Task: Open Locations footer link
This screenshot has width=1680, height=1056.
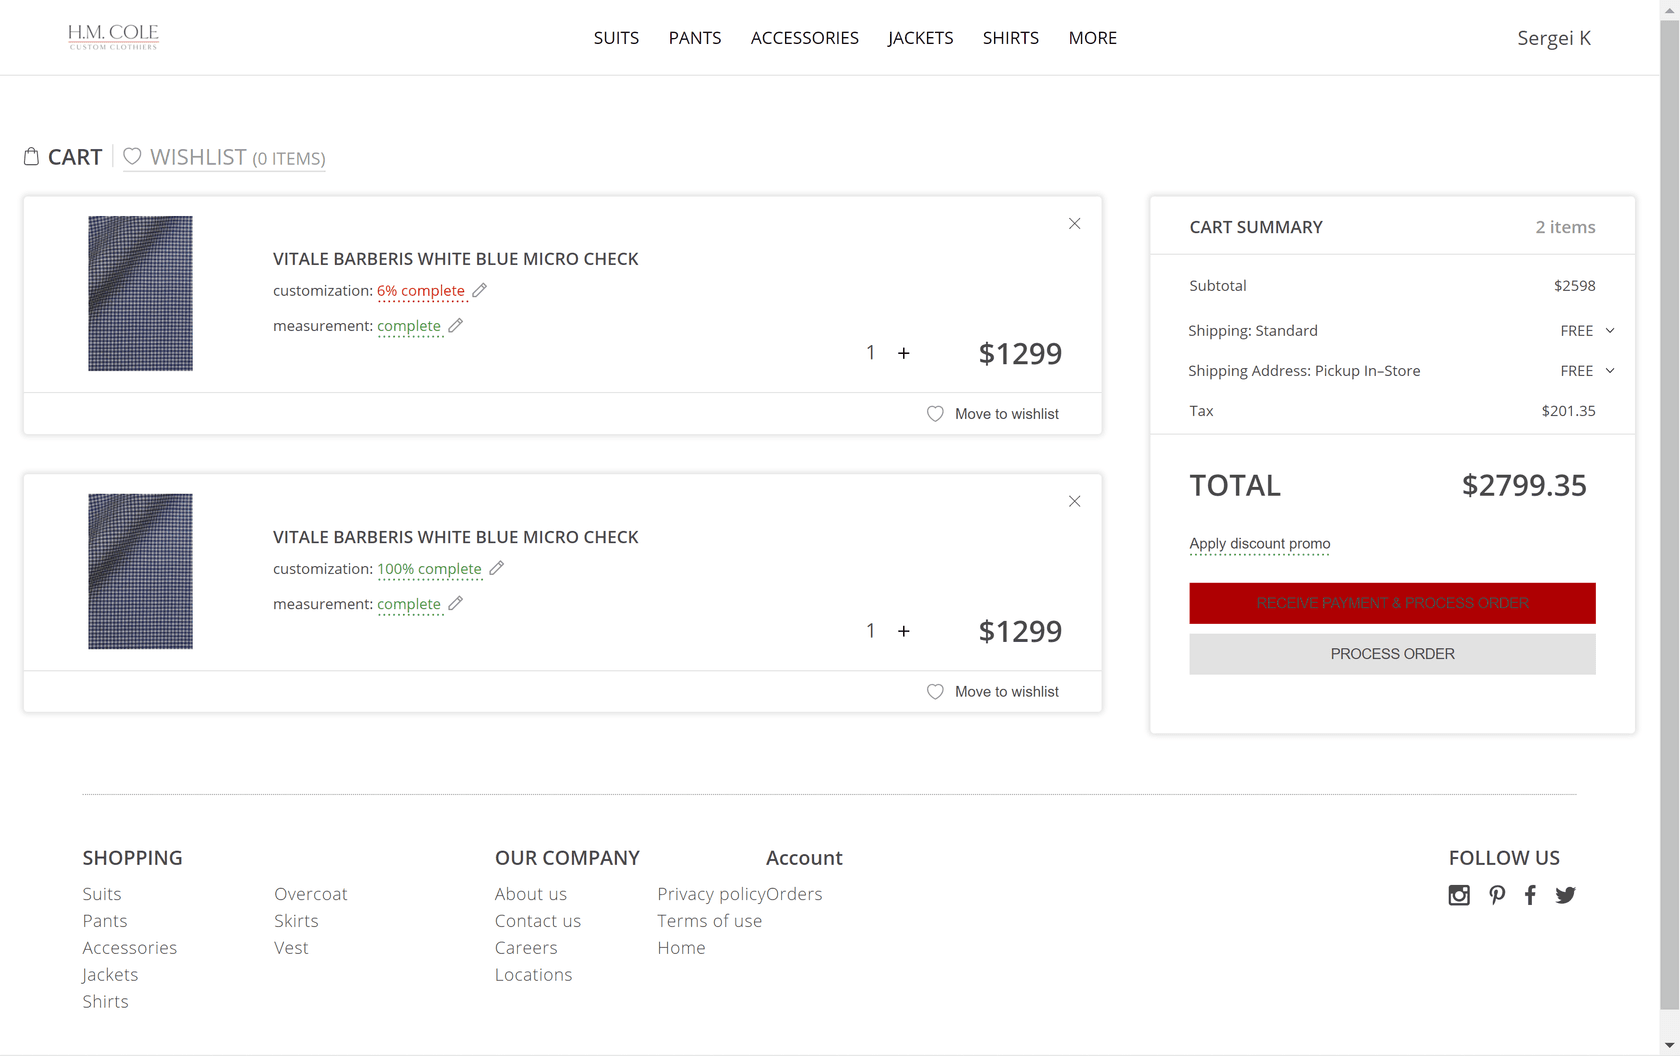Action: pyautogui.click(x=533, y=975)
